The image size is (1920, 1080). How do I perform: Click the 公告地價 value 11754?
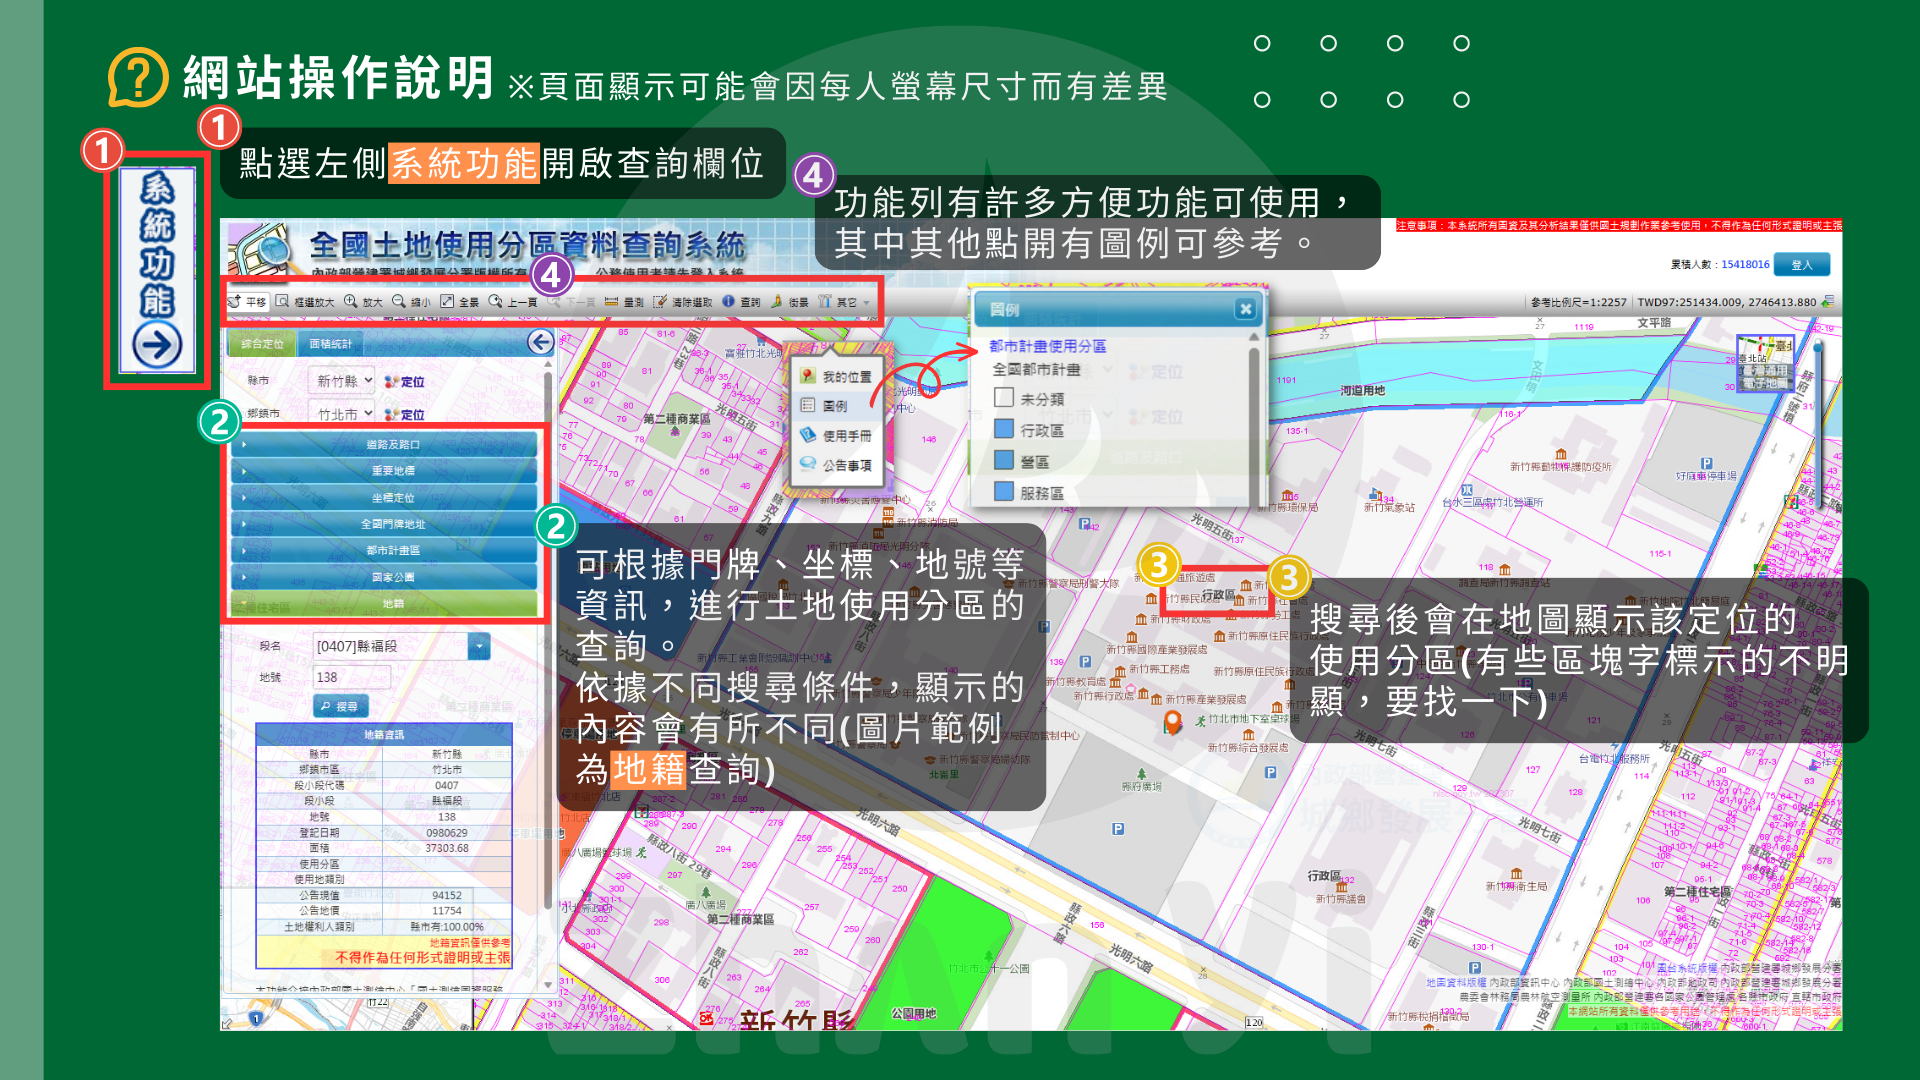[x=447, y=911]
